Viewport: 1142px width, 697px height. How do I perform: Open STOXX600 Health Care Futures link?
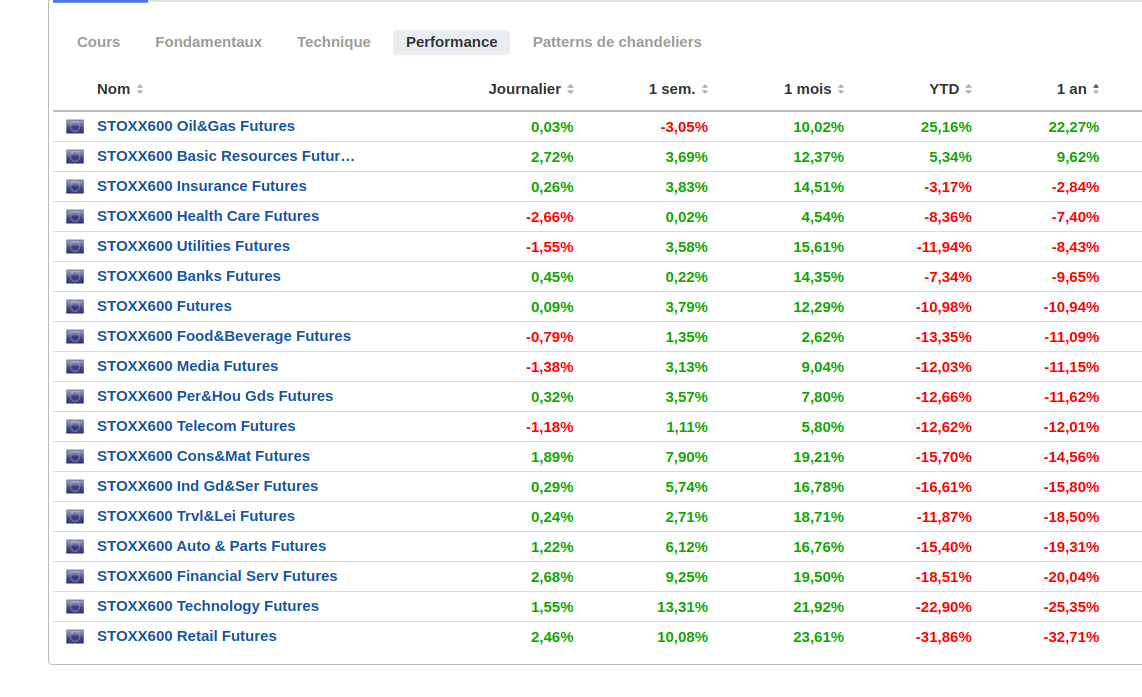pos(208,216)
